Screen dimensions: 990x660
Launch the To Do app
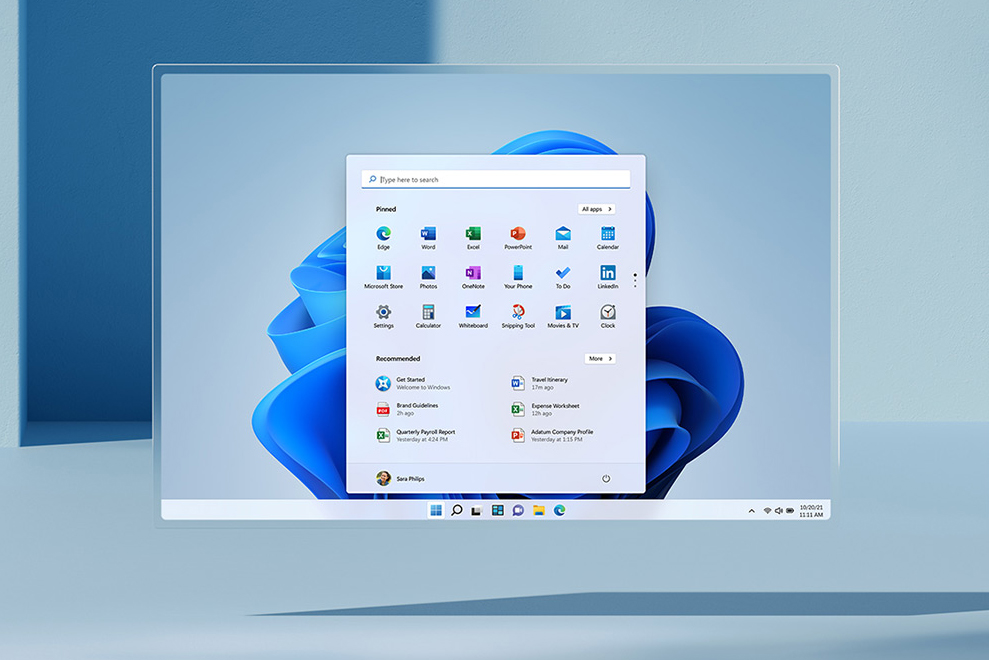[563, 277]
